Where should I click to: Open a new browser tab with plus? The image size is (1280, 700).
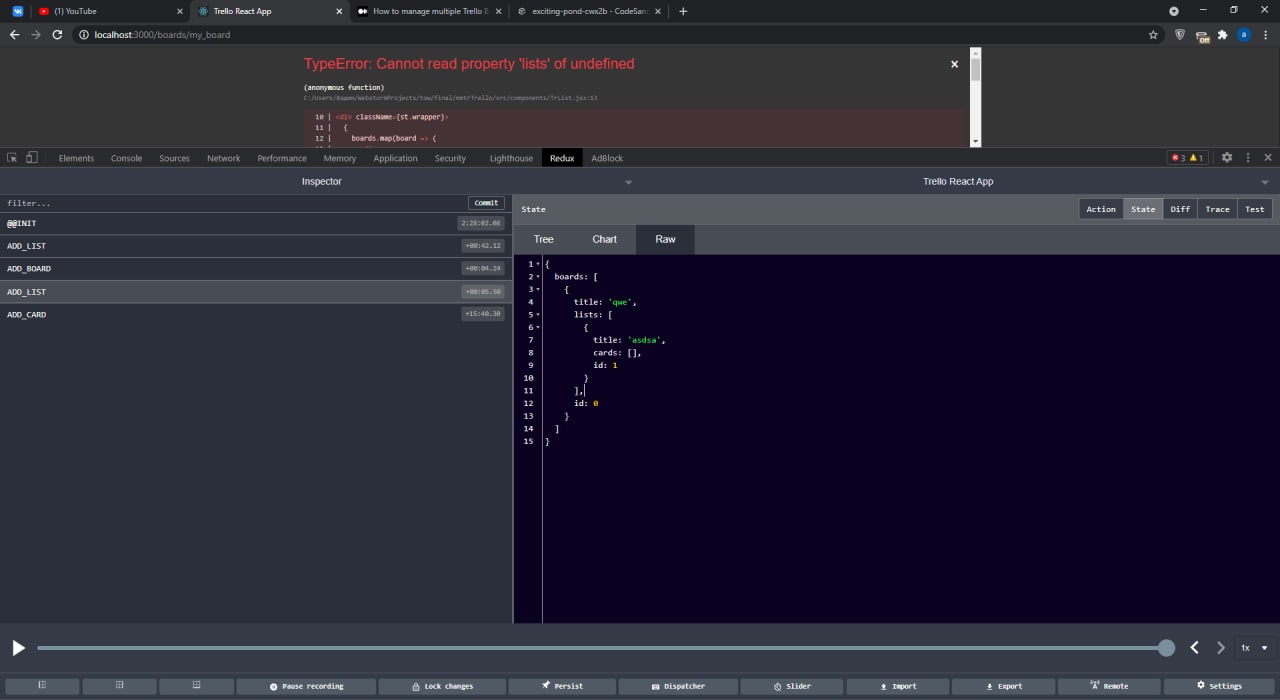pyautogui.click(x=683, y=11)
